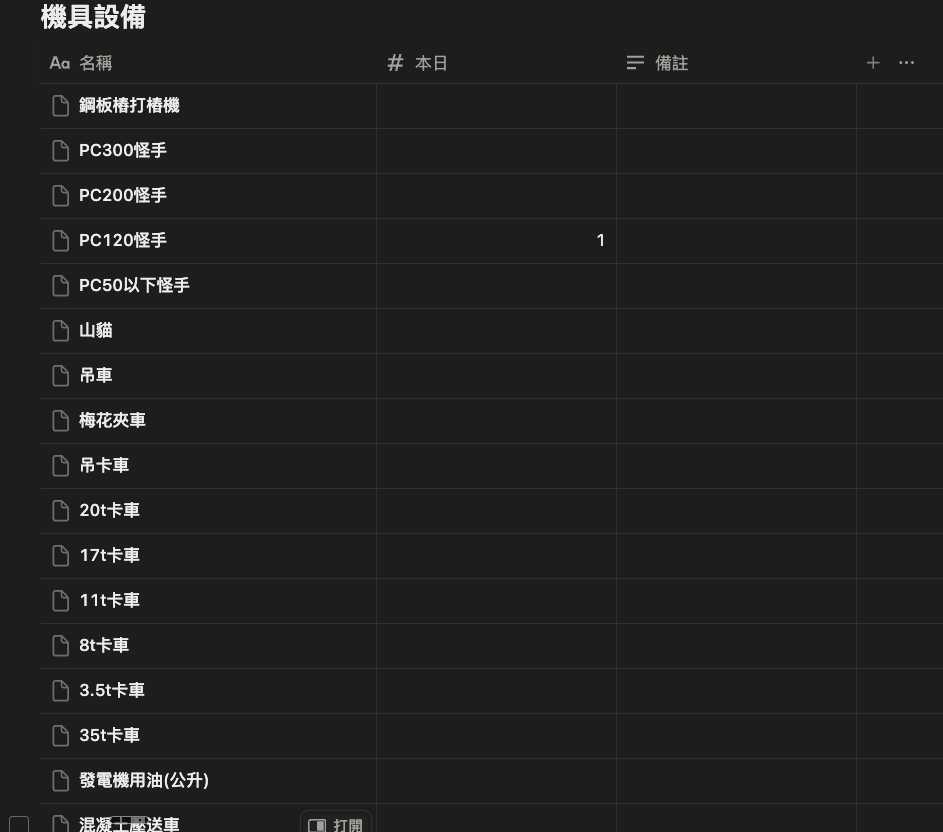Select the 11t卡車 row name
The image size is (943, 832).
click(109, 600)
